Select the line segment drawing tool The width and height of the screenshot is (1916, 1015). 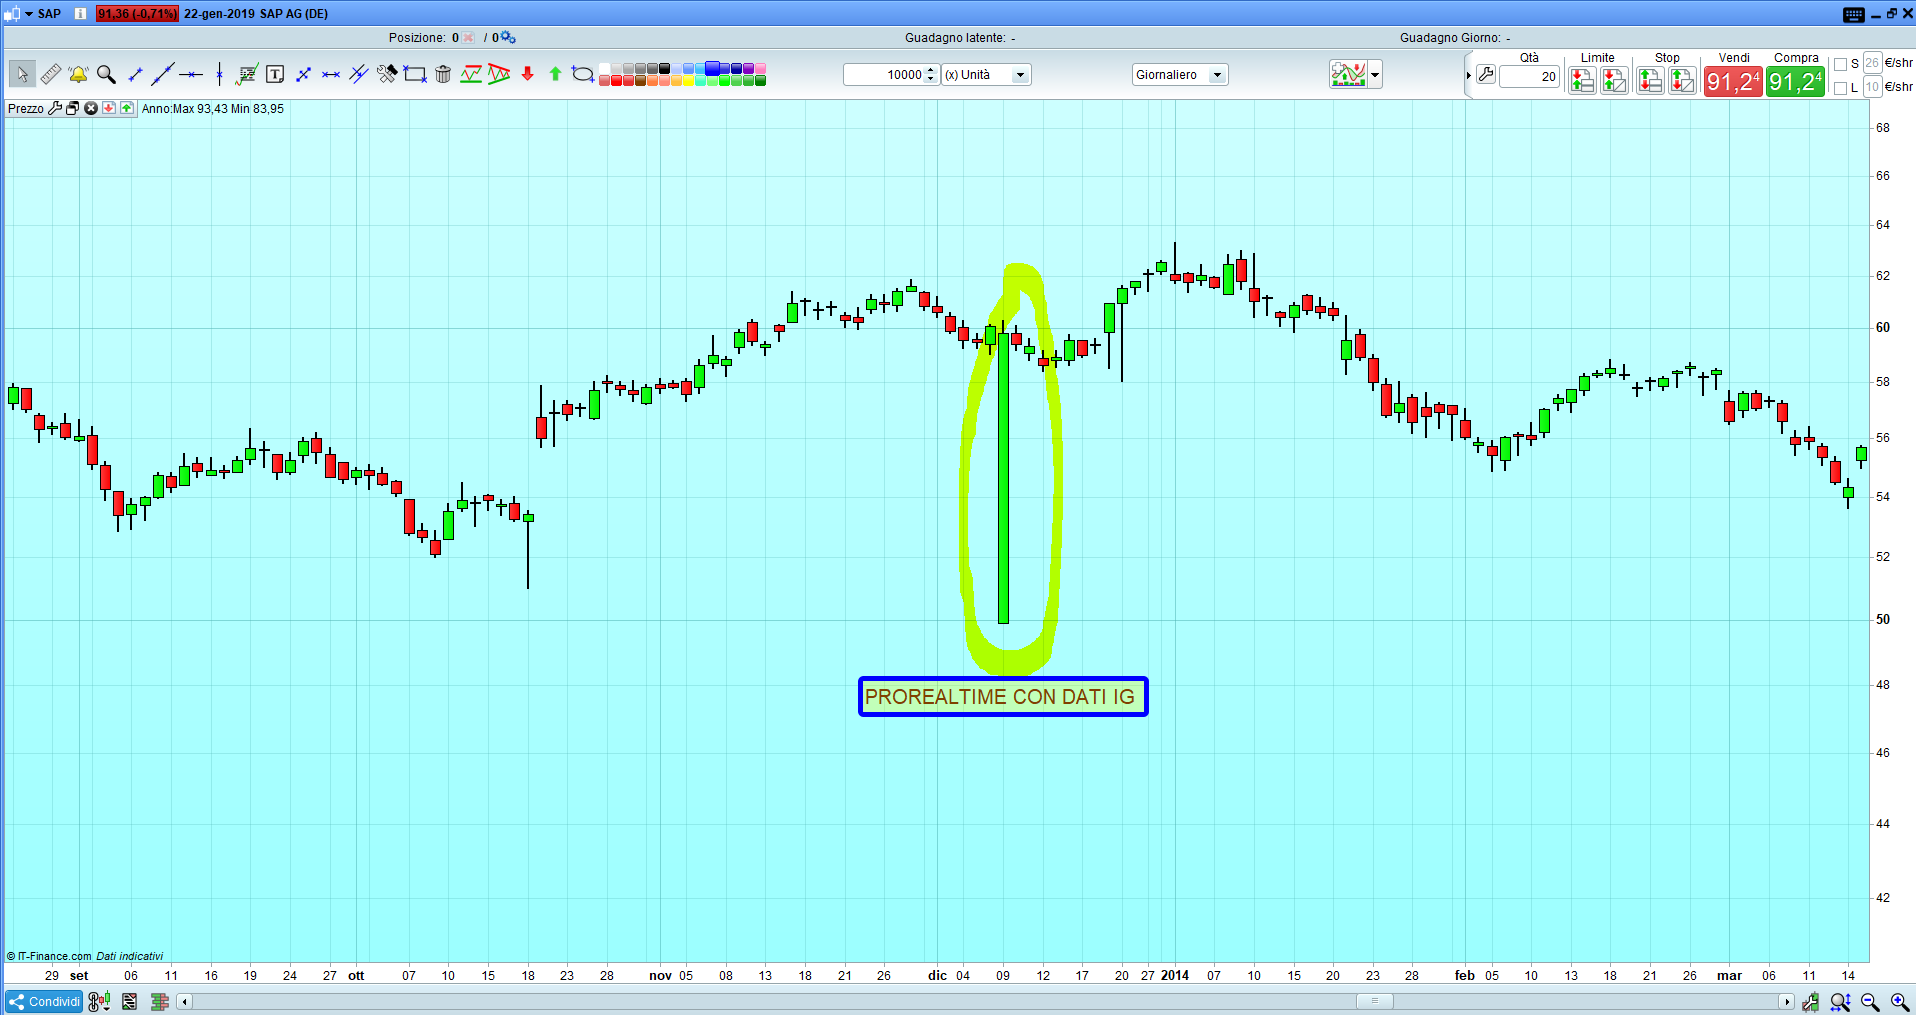[135, 74]
